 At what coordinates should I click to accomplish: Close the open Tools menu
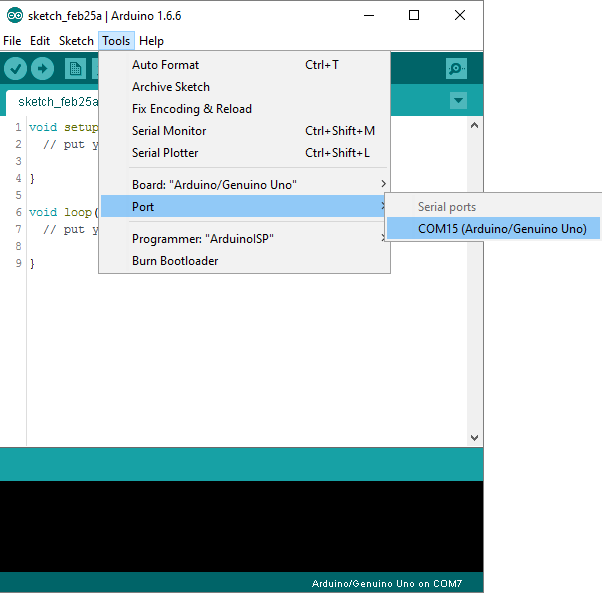116,41
